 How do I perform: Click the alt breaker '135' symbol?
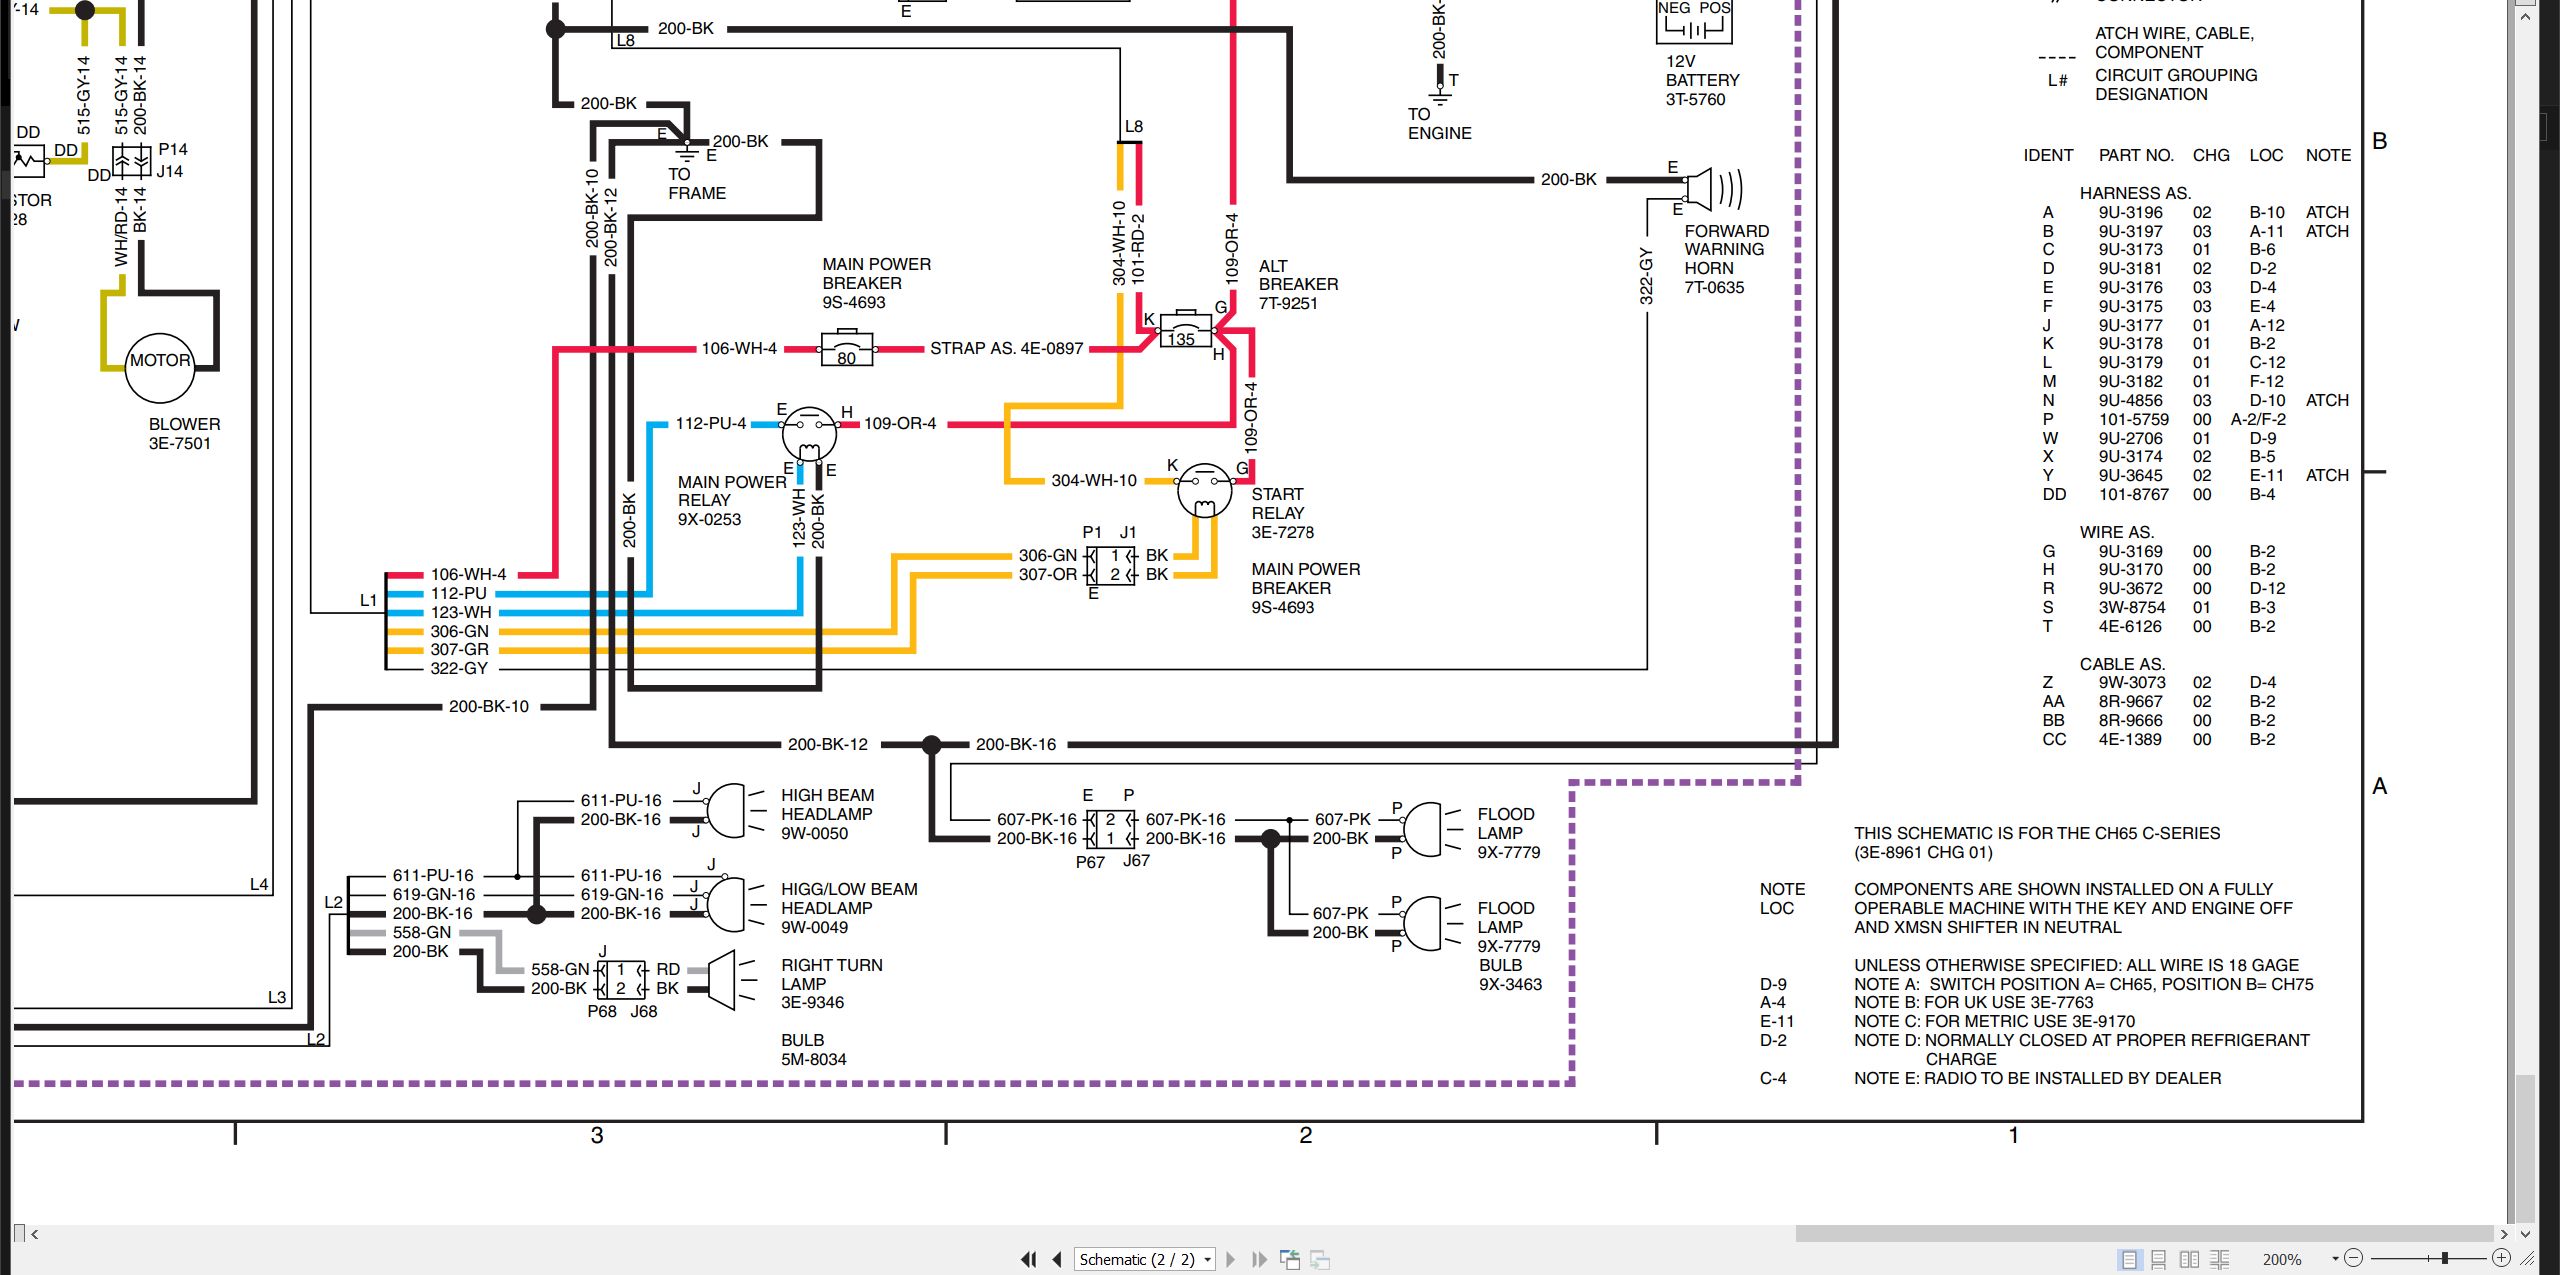(x=1185, y=329)
